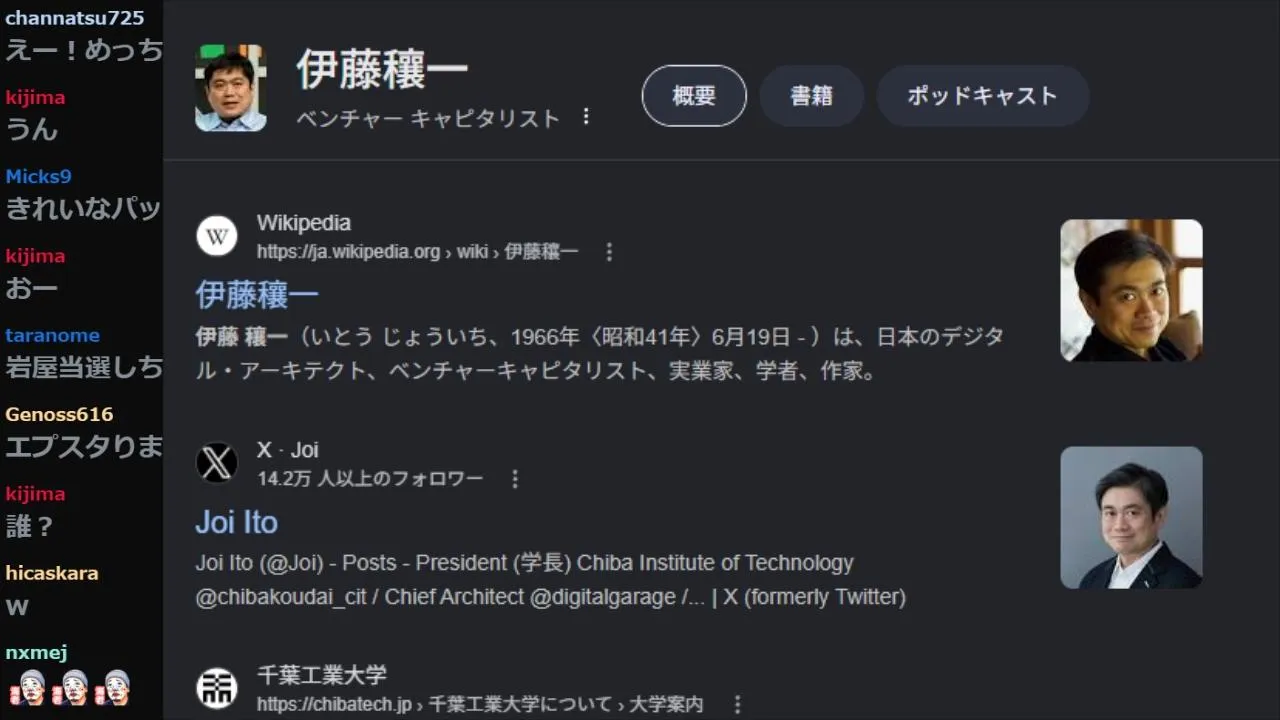The width and height of the screenshot is (1280, 720).
Task: Open the knowledge panel three-dot menu
Action: pos(586,117)
